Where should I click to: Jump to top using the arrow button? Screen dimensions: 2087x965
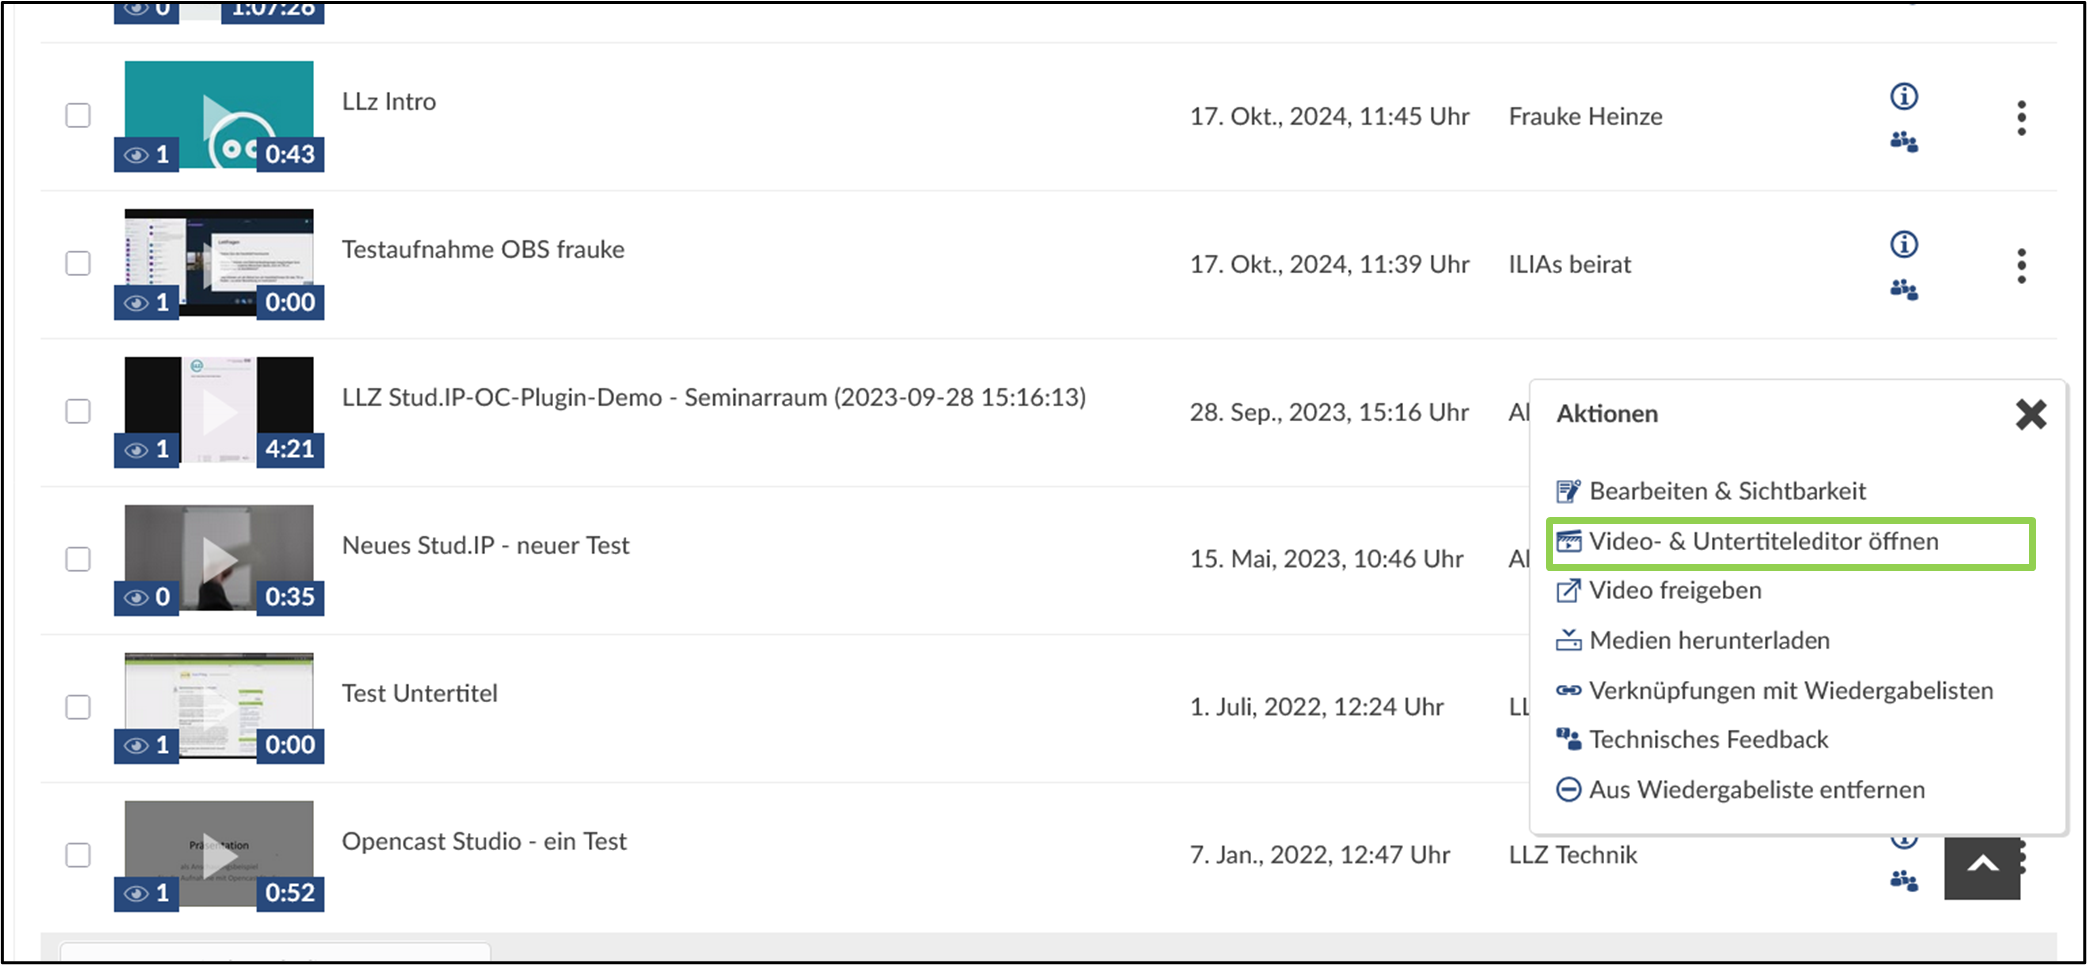pyautogui.click(x=1982, y=866)
